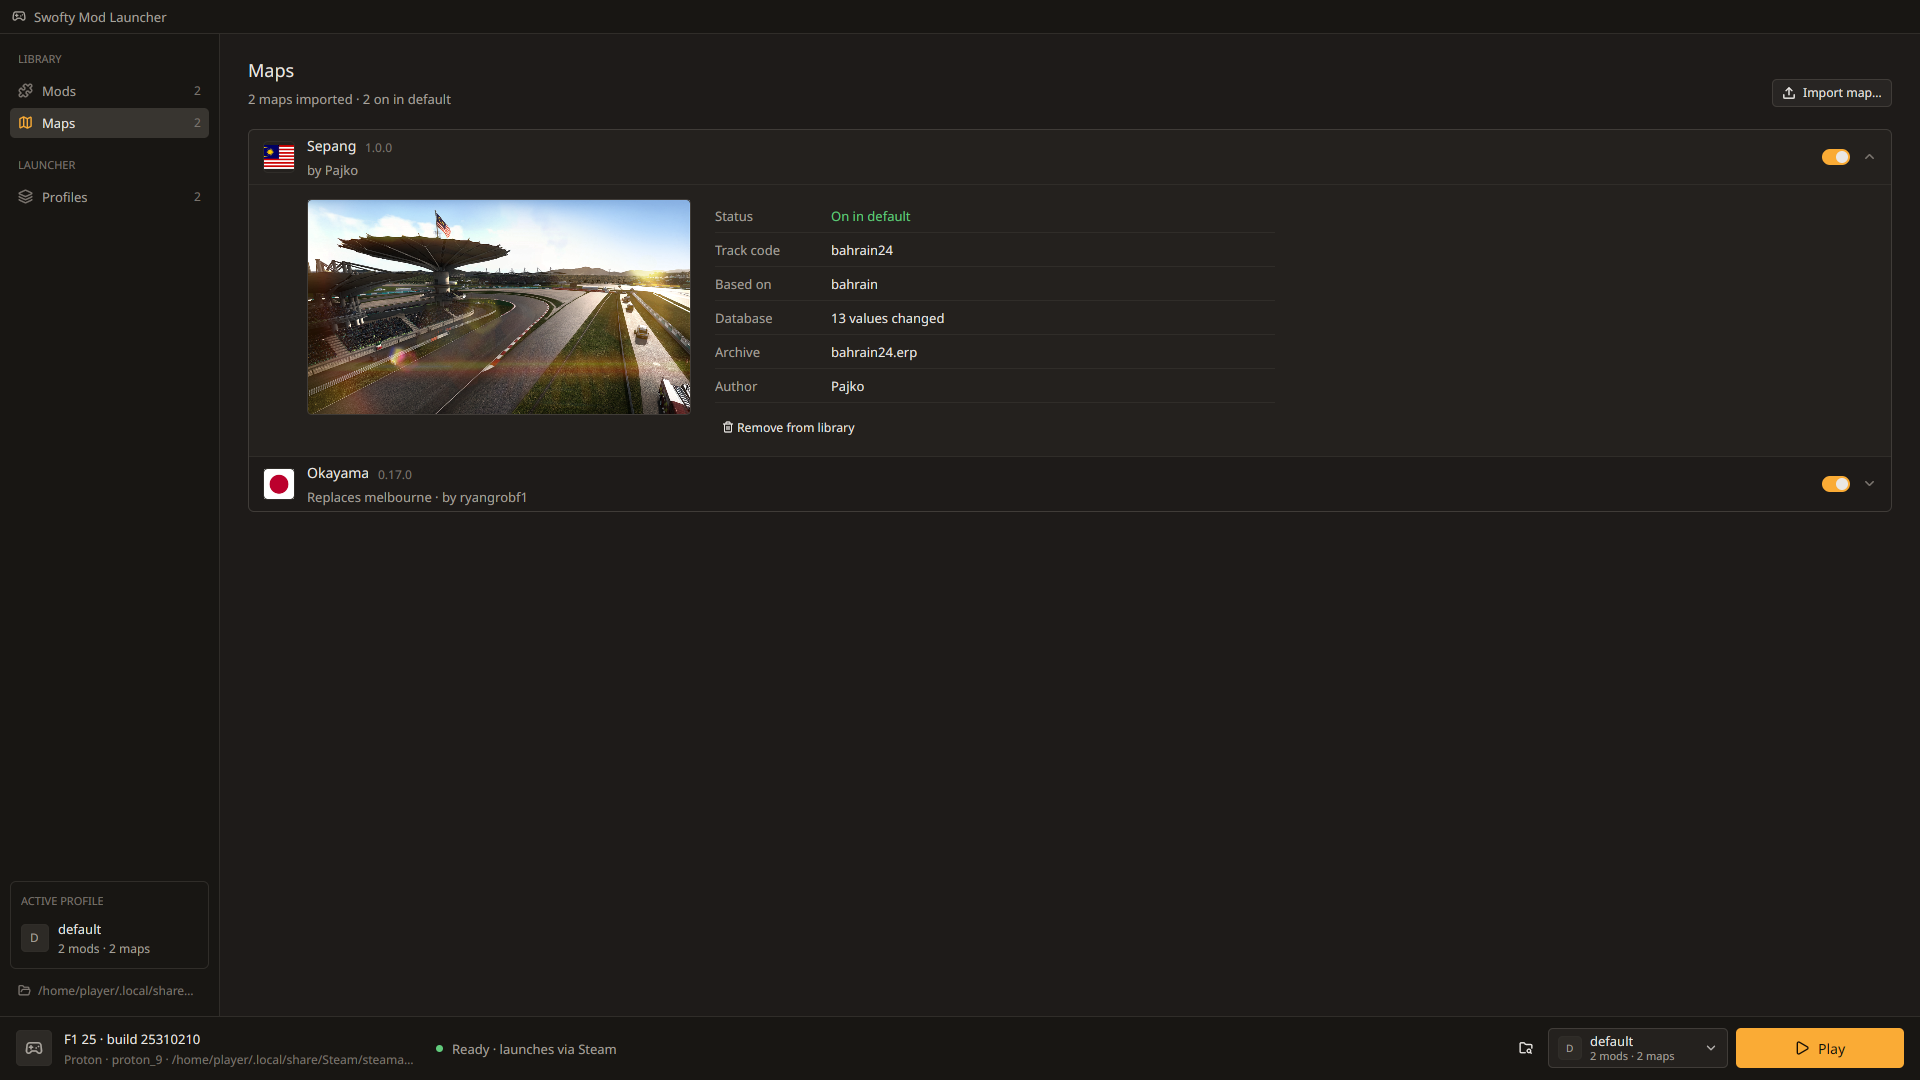
Task: Click '2 maps imported · 2 on in default'
Action: (349, 99)
